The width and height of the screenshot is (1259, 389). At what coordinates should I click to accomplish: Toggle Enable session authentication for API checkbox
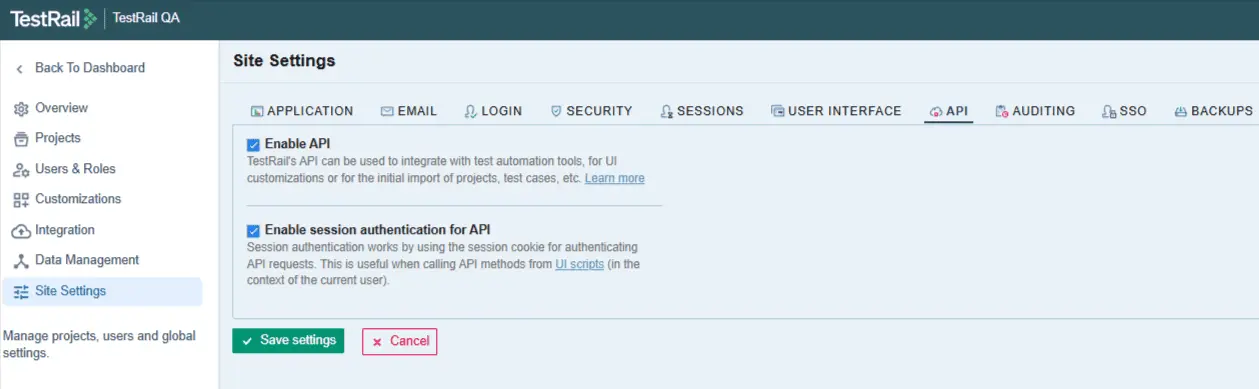click(253, 230)
